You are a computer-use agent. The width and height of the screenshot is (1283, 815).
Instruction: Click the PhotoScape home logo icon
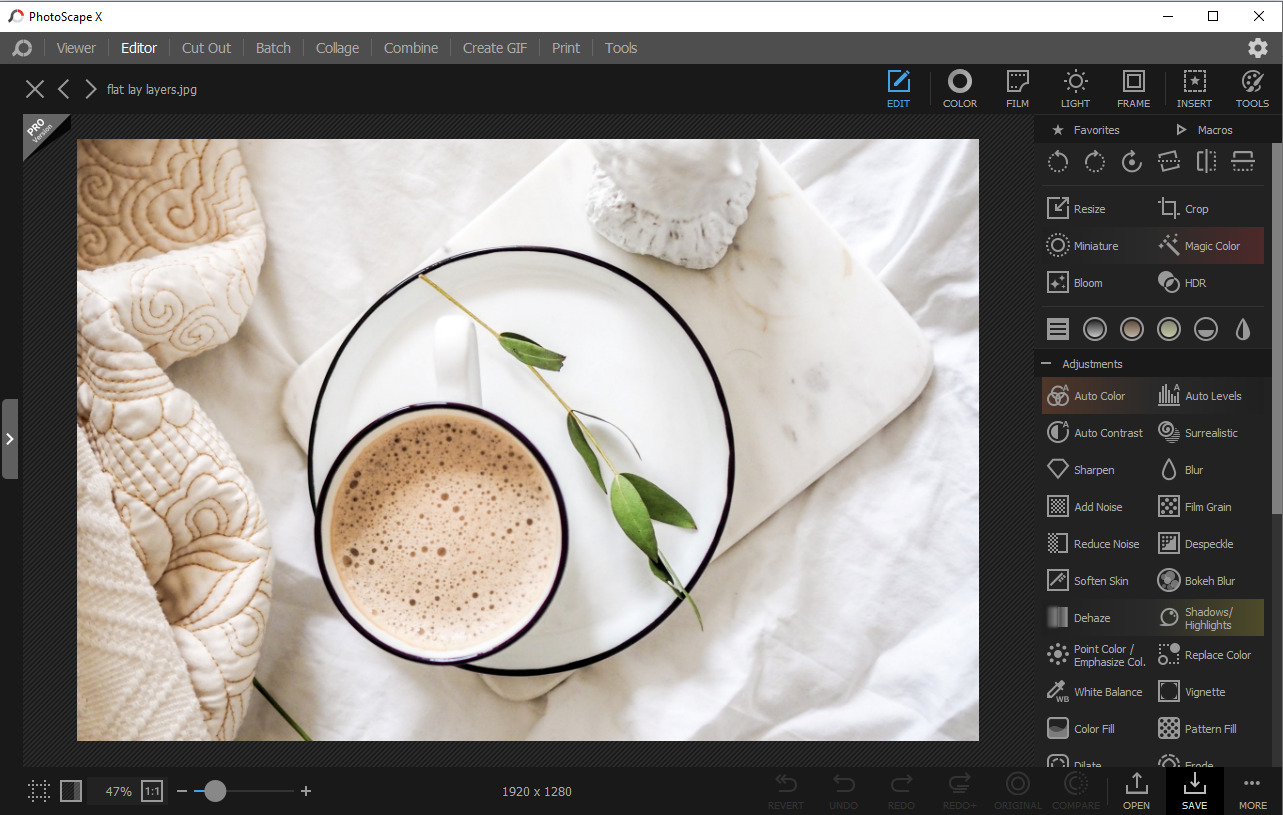click(x=22, y=48)
